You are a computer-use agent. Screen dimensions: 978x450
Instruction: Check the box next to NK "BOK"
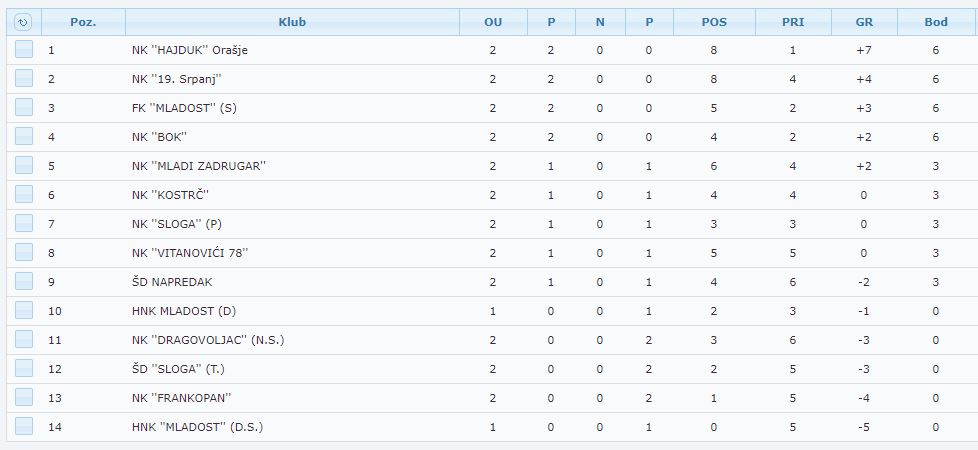click(x=24, y=136)
